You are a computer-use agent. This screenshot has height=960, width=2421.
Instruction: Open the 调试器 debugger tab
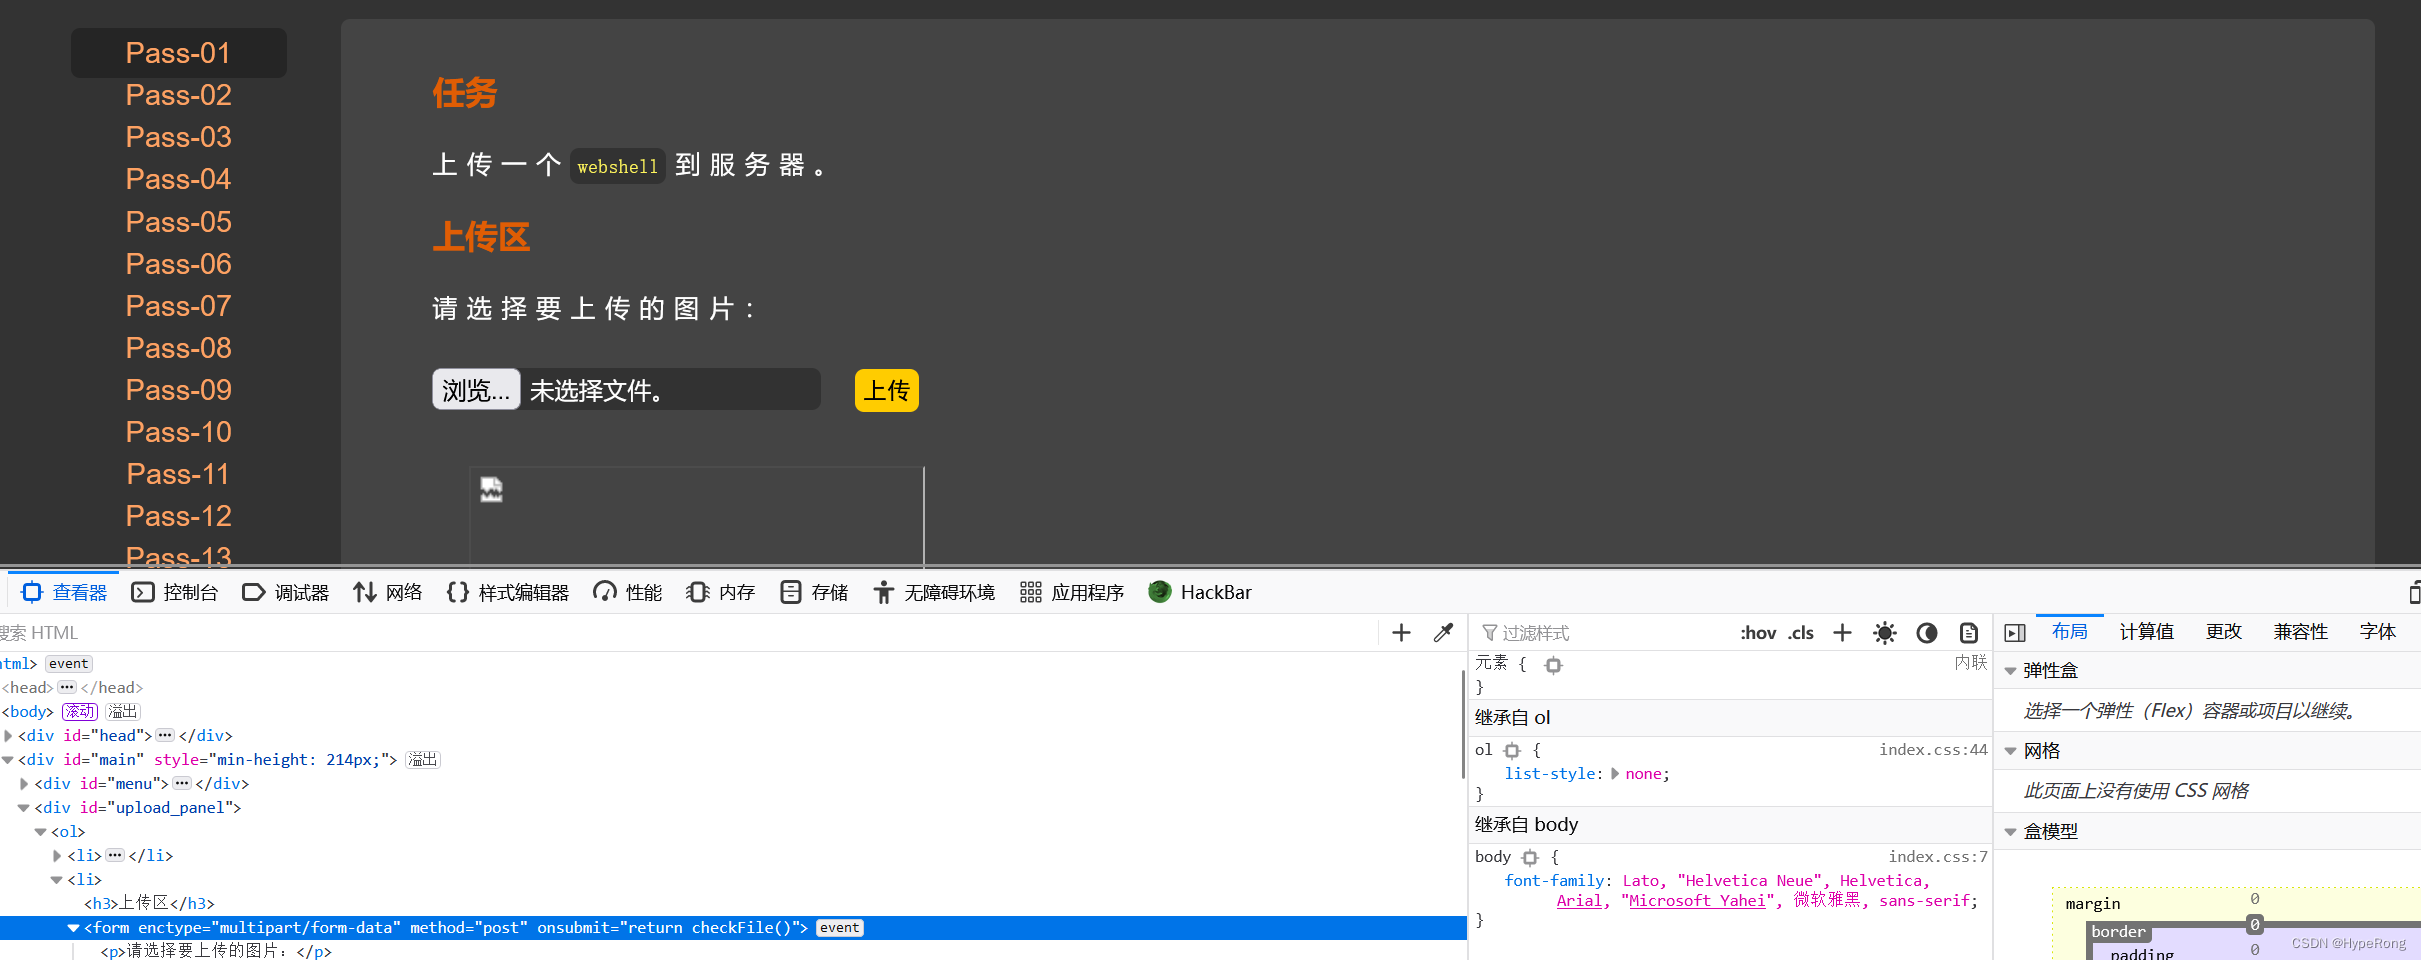pos(286,592)
